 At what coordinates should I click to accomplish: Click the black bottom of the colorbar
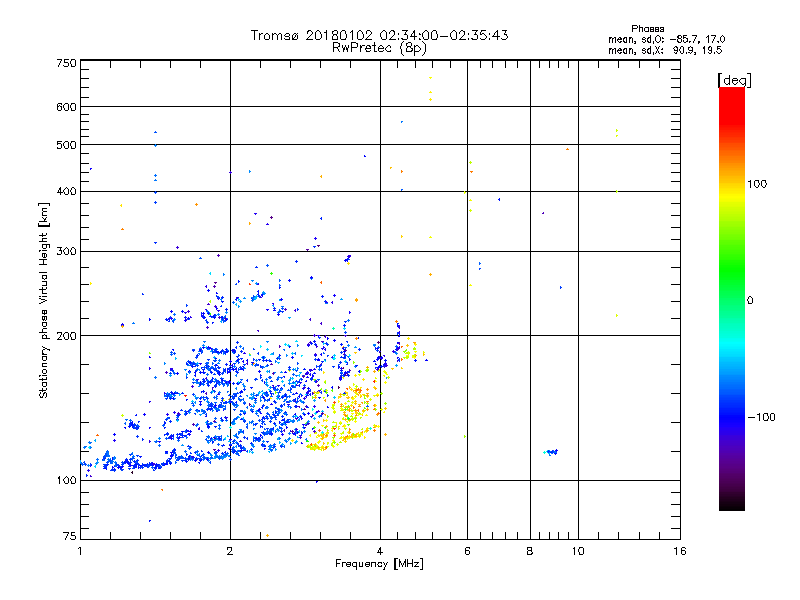tap(732, 503)
